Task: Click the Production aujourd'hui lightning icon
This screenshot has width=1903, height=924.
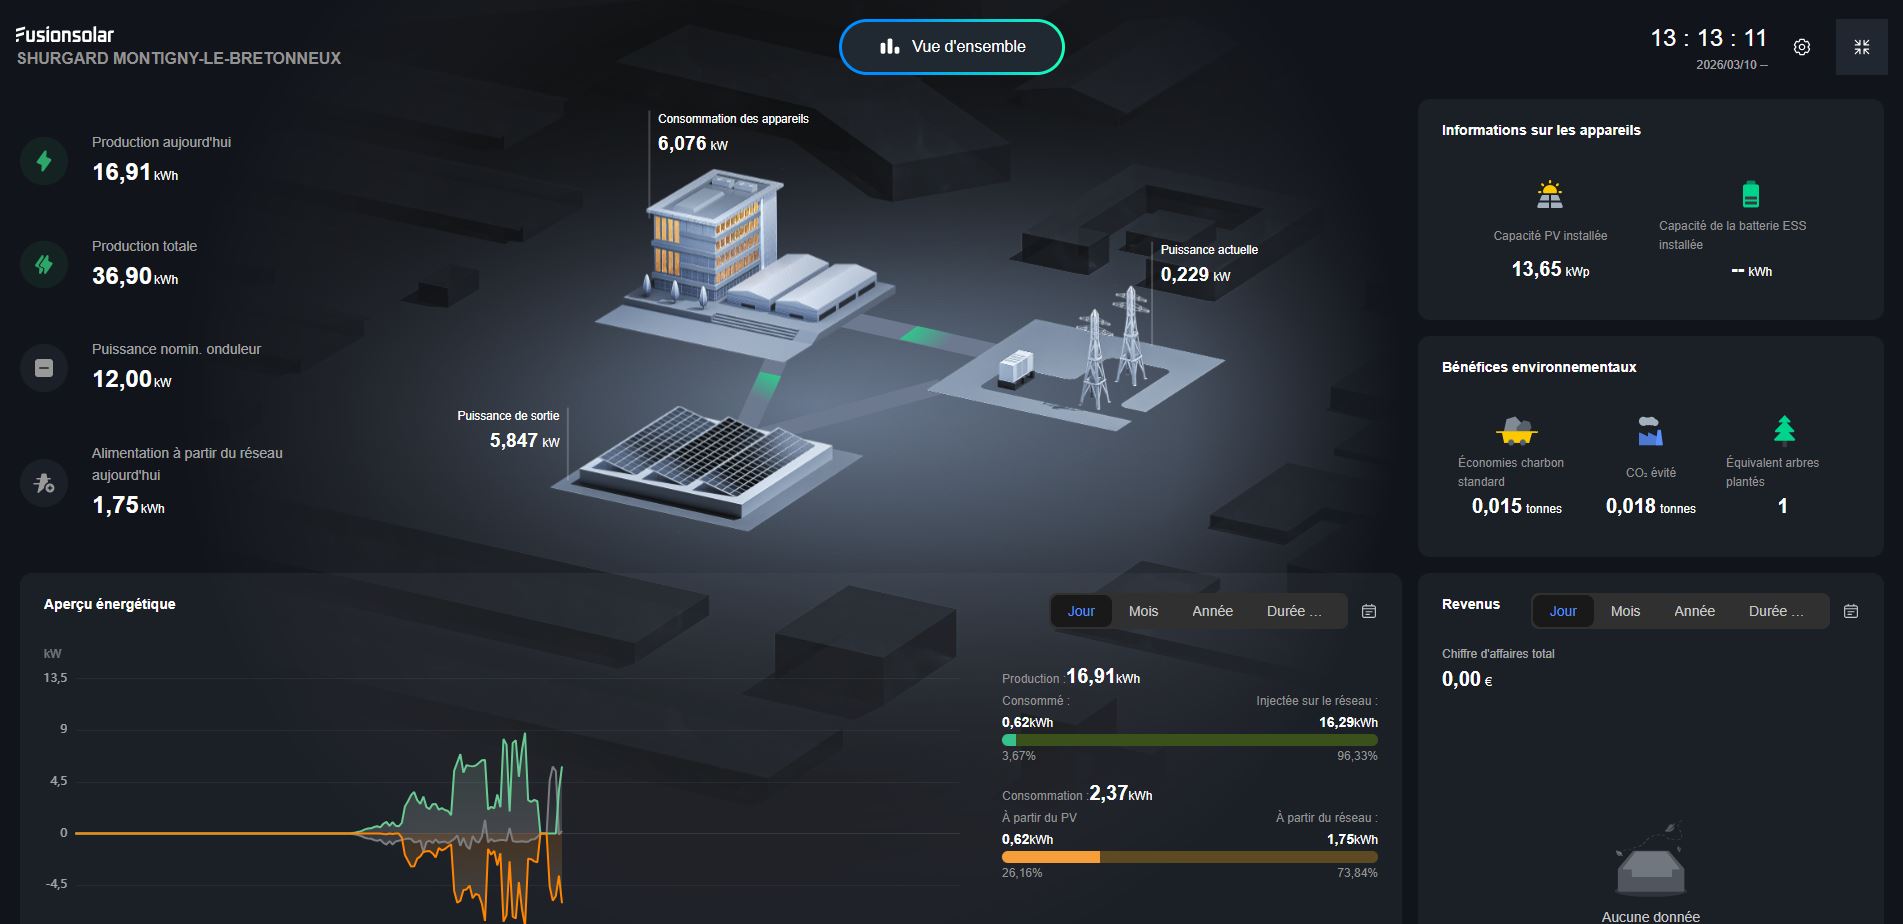Action: pyautogui.click(x=44, y=161)
